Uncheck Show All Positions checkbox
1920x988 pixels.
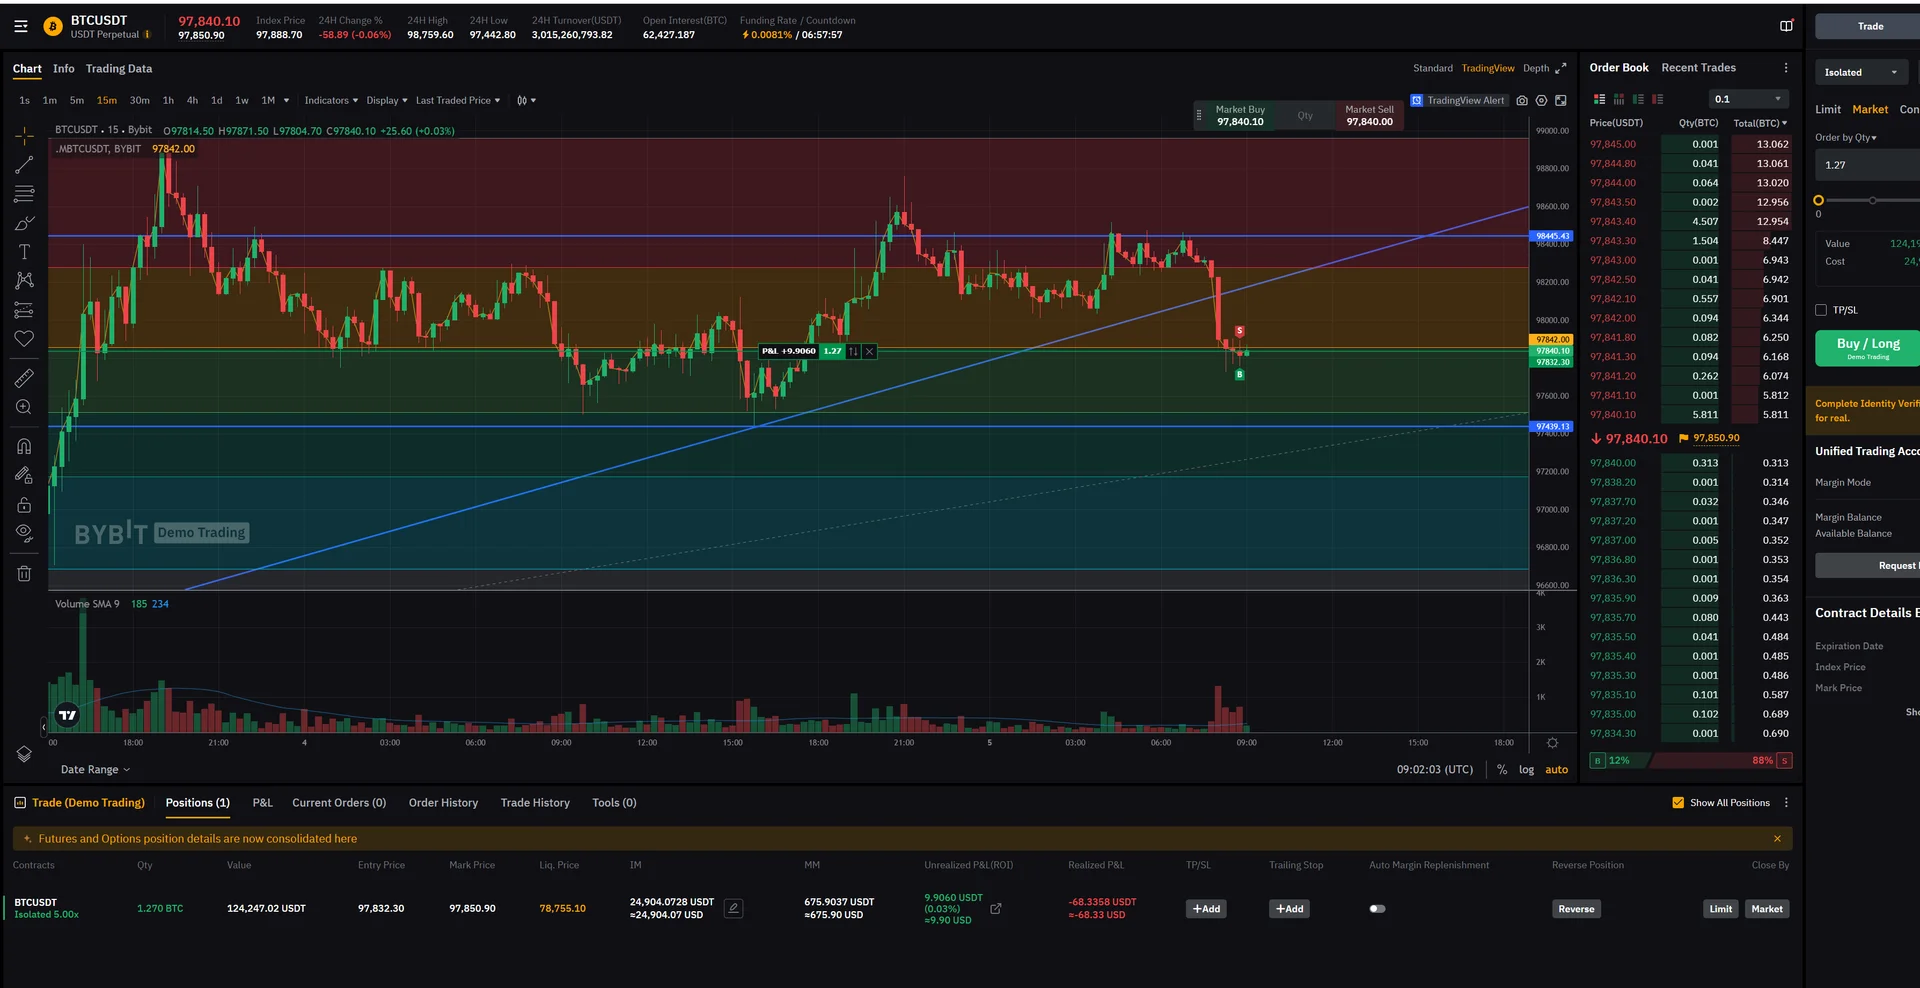point(1678,803)
